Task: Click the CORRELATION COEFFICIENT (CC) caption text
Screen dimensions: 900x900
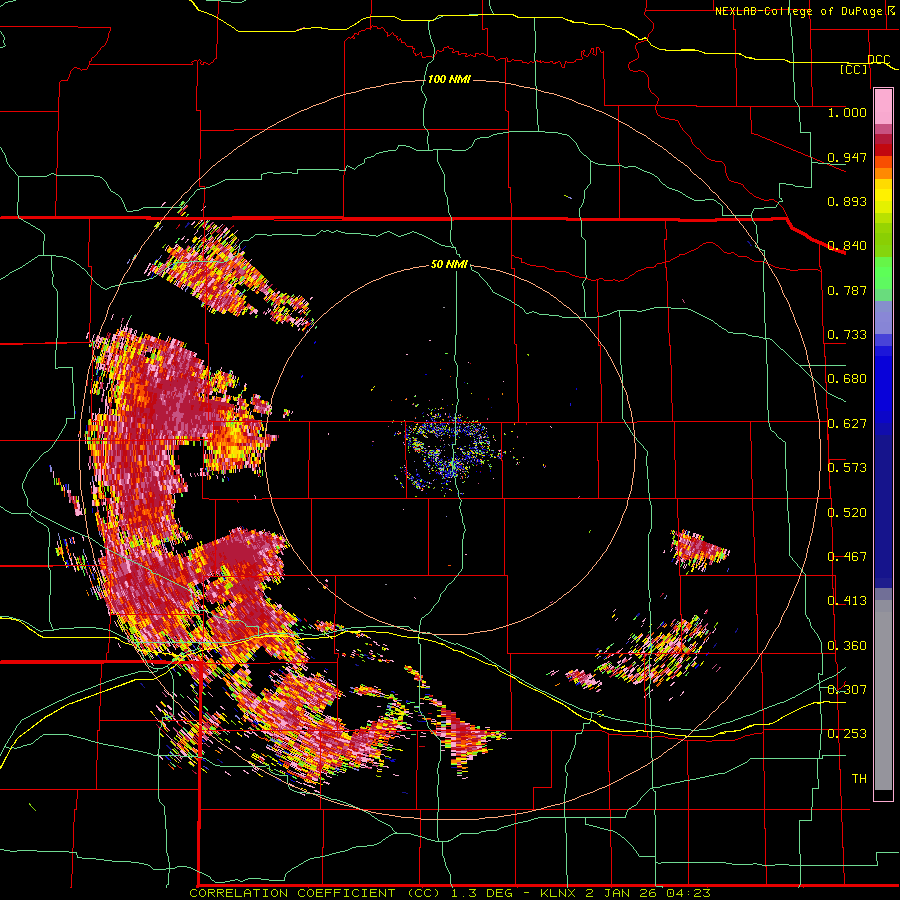Action: [x=314, y=893]
